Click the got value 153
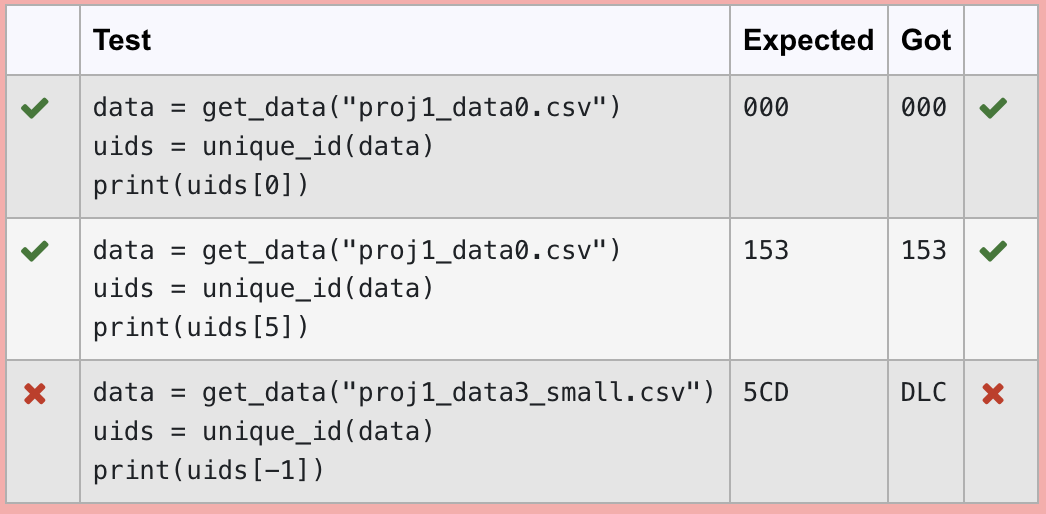 click(x=924, y=250)
